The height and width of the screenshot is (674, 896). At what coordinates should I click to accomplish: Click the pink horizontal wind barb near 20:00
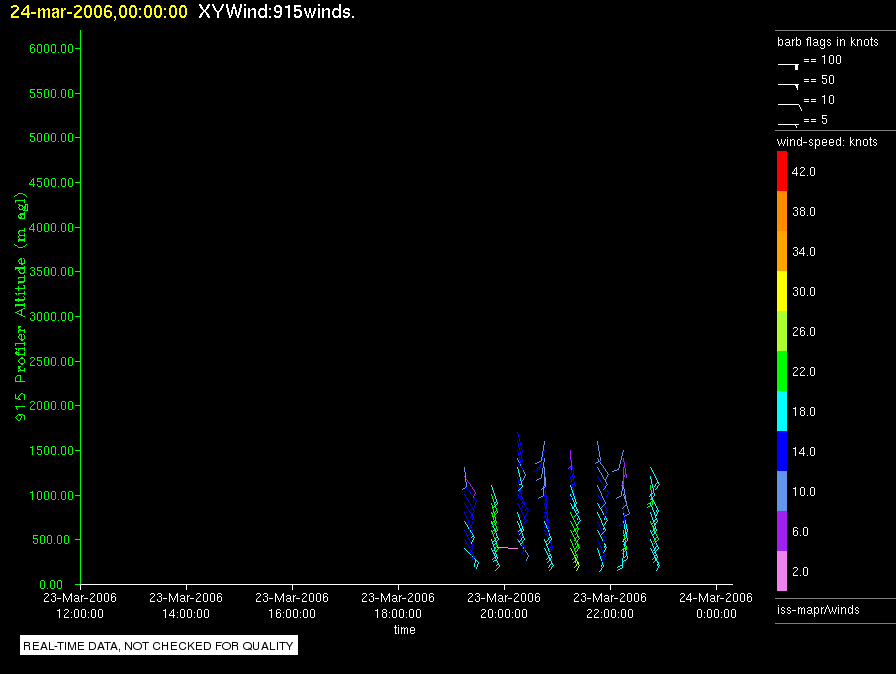pyautogui.click(x=507, y=548)
